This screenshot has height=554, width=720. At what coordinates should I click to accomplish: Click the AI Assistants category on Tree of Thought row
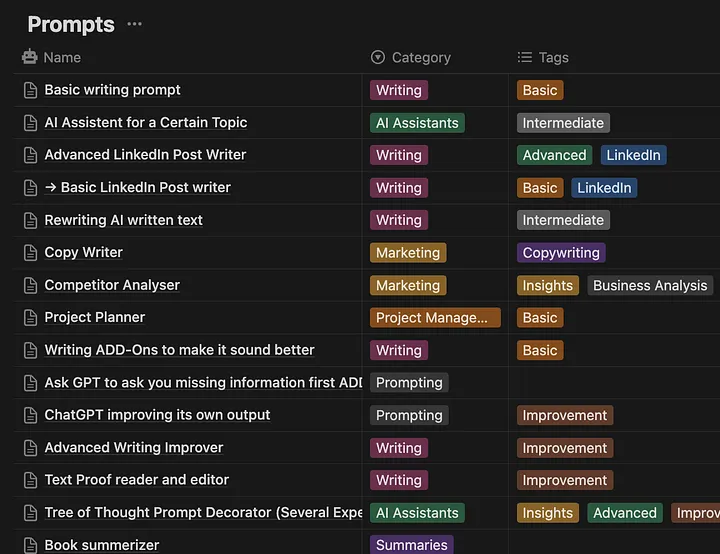417,513
